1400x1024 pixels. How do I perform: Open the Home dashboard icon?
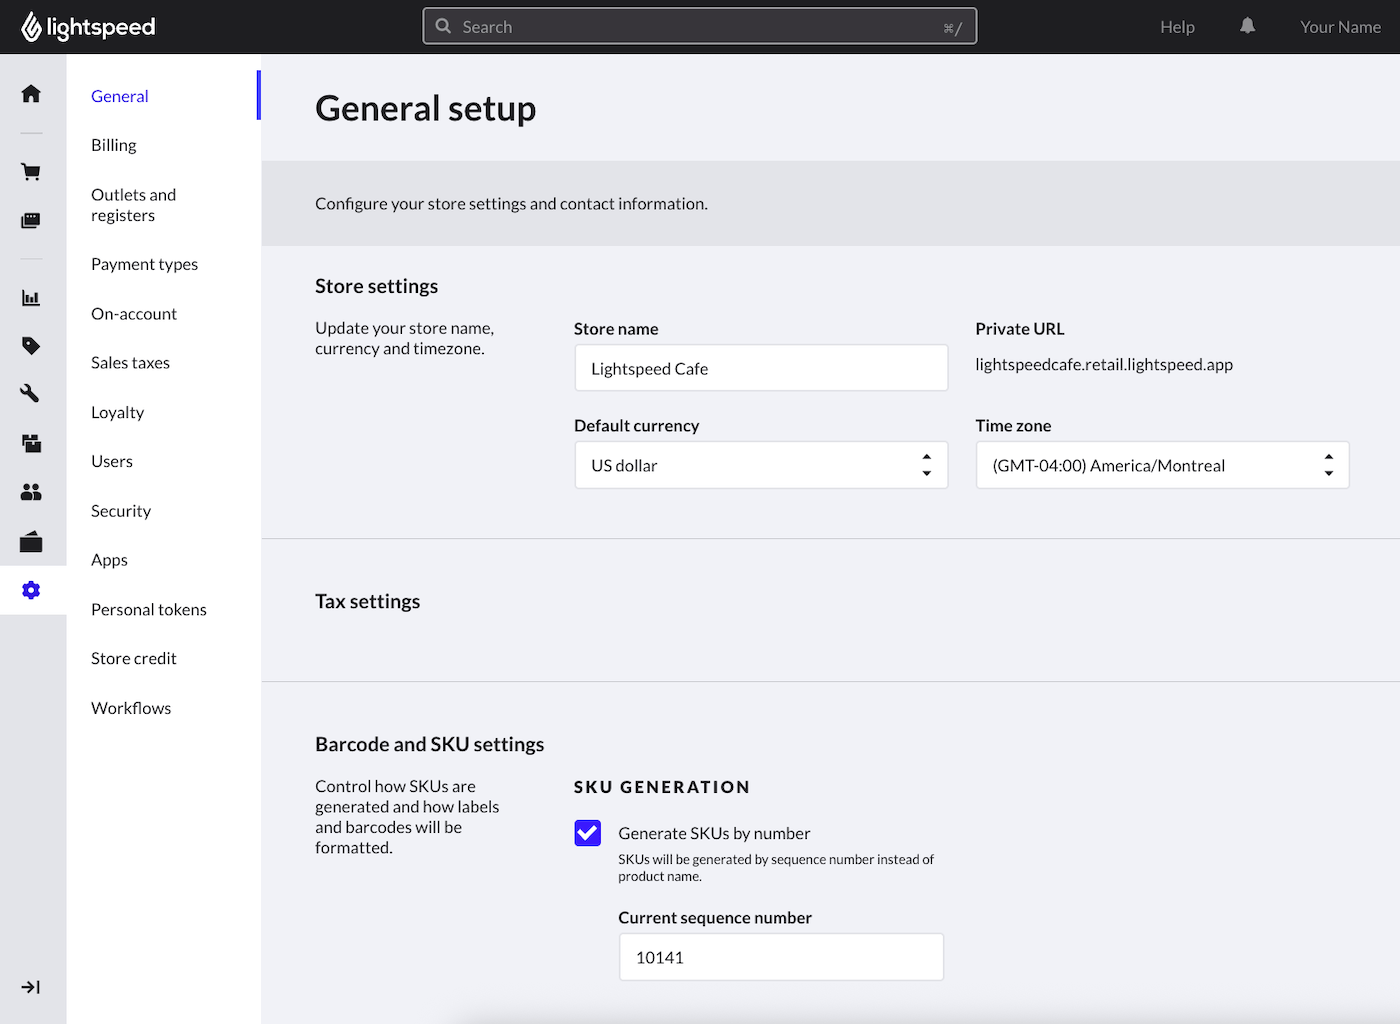(31, 93)
